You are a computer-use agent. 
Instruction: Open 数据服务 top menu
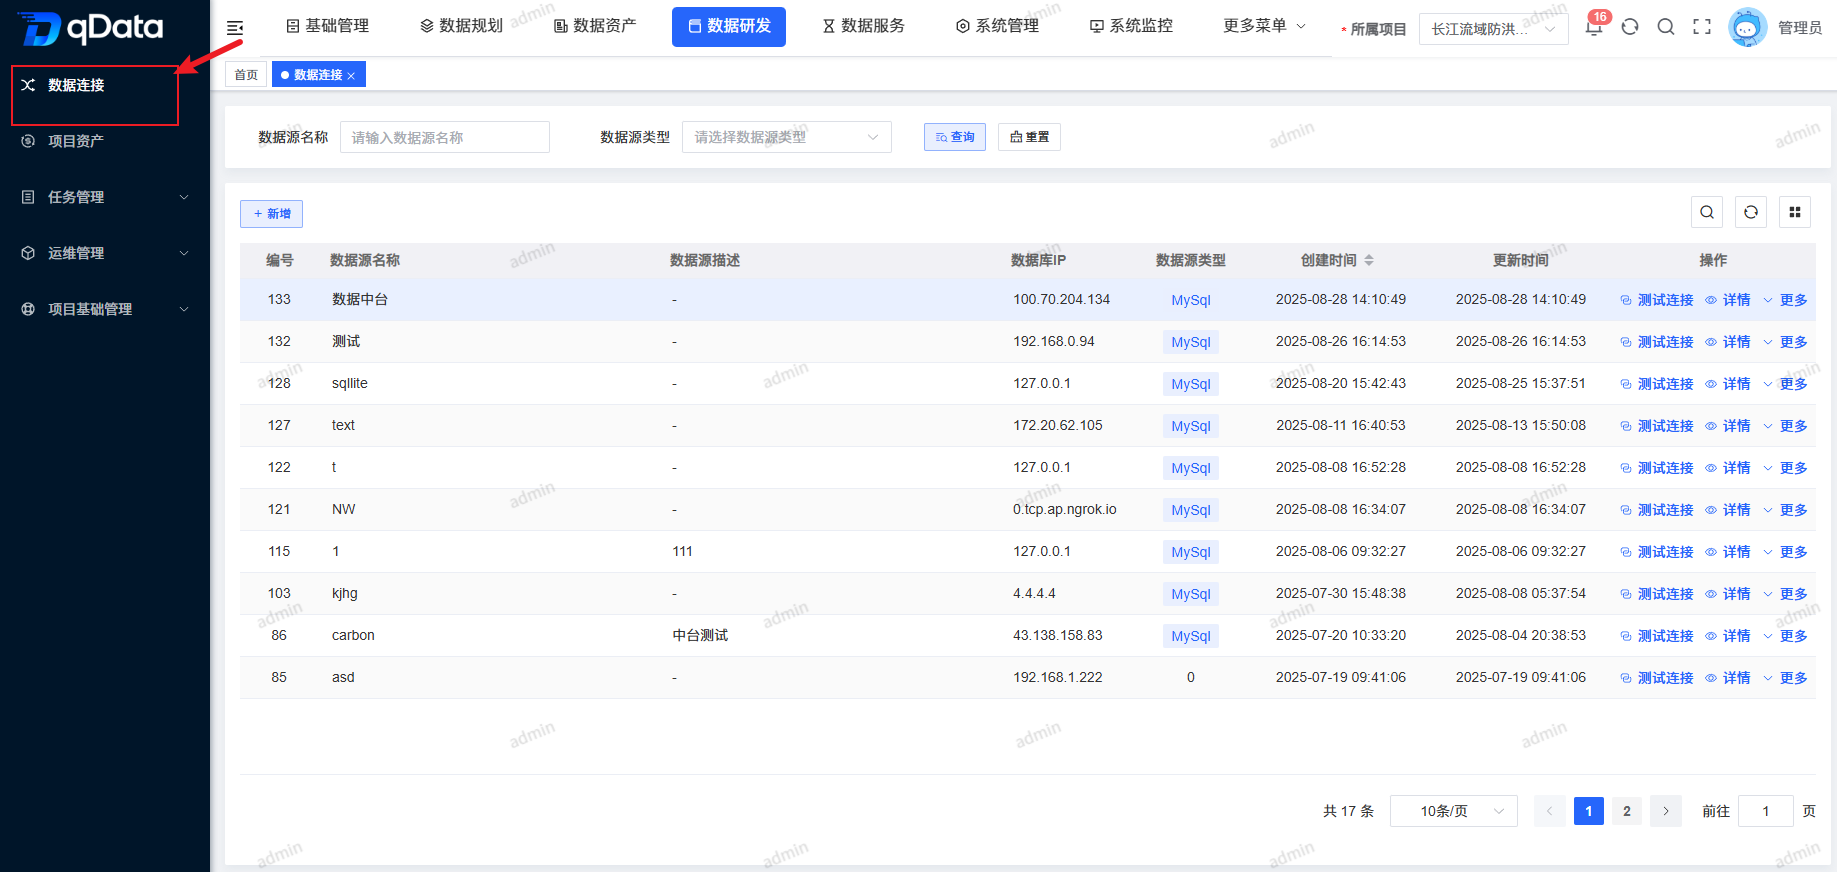point(863,26)
